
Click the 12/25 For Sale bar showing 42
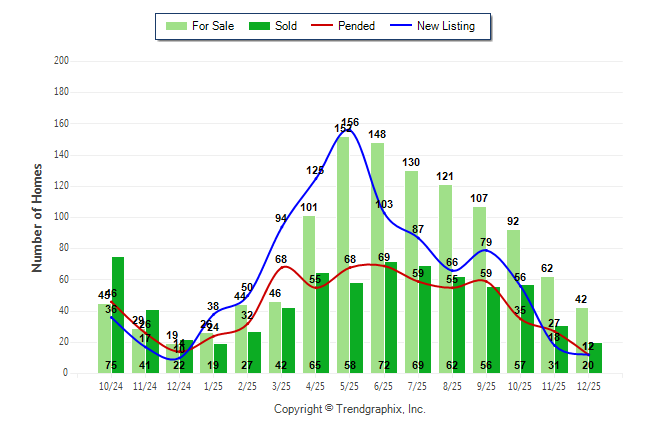(x=582, y=340)
